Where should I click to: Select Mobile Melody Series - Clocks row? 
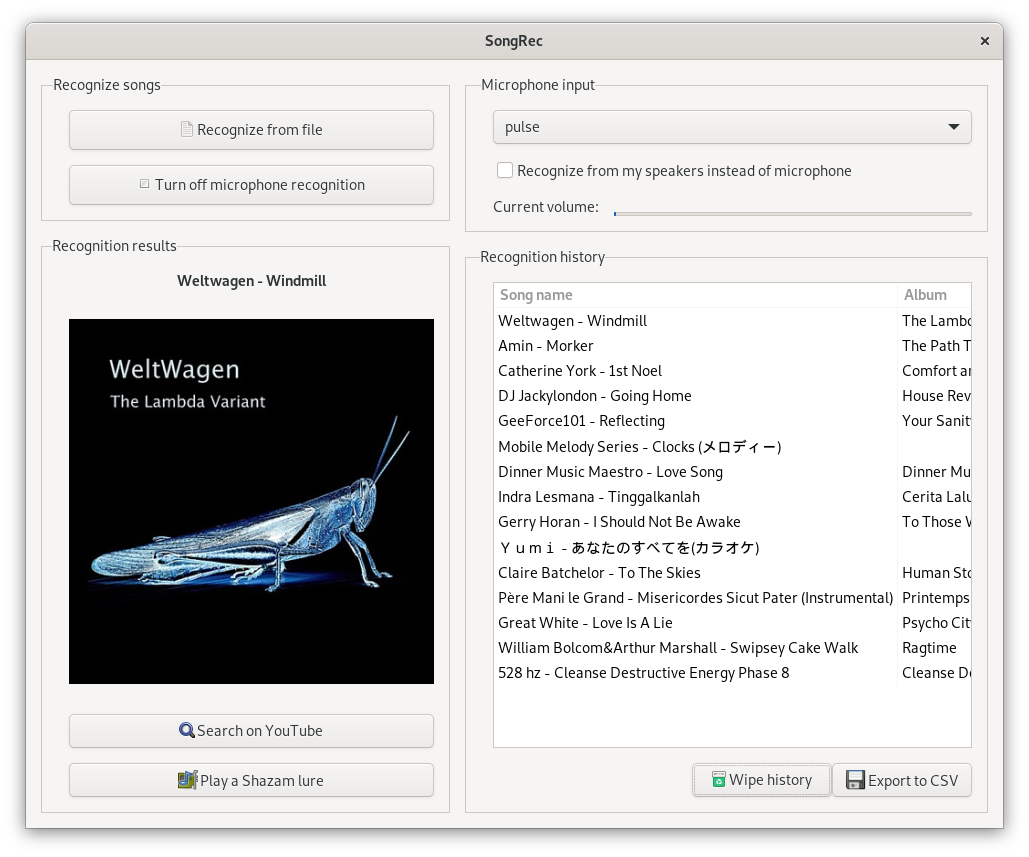pos(732,446)
